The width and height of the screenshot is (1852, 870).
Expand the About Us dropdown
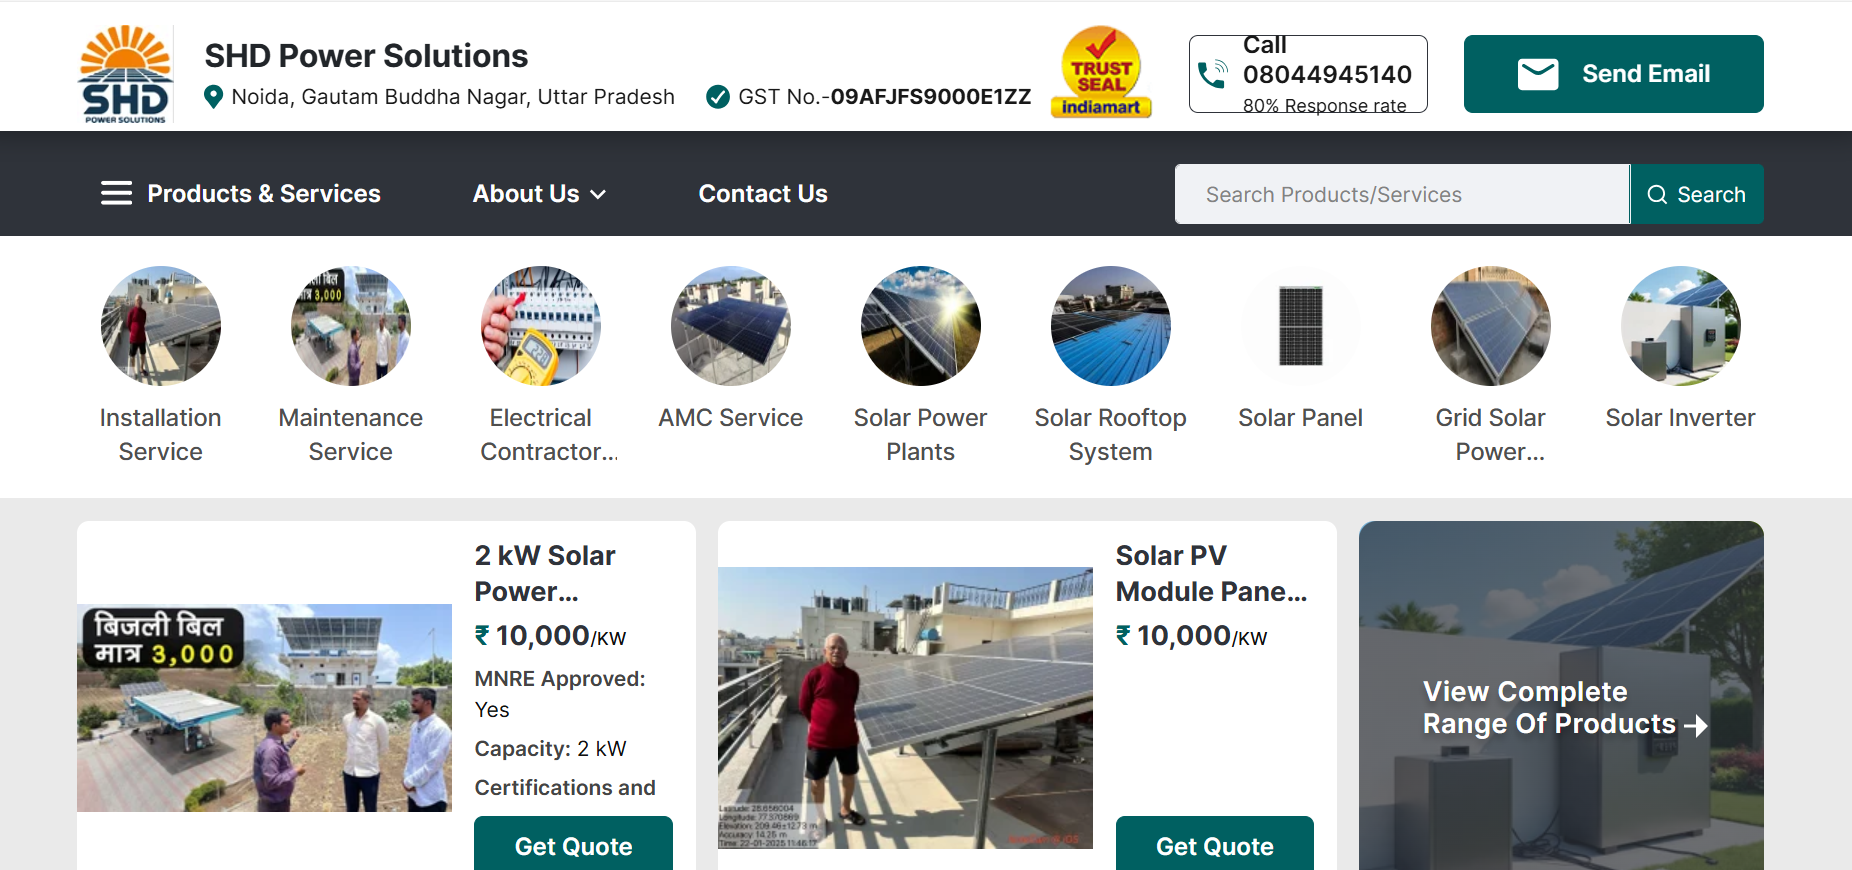click(x=538, y=193)
